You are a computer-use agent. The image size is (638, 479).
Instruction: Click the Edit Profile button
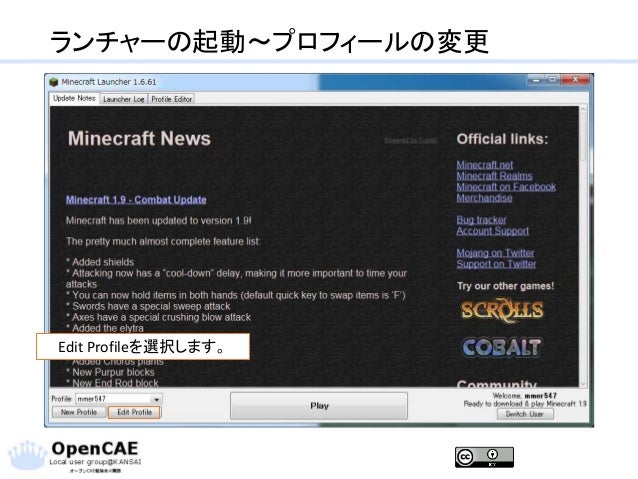click(134, 412)
